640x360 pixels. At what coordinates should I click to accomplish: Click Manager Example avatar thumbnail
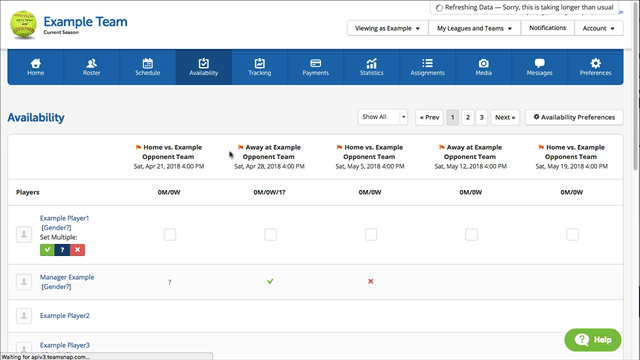24,282
